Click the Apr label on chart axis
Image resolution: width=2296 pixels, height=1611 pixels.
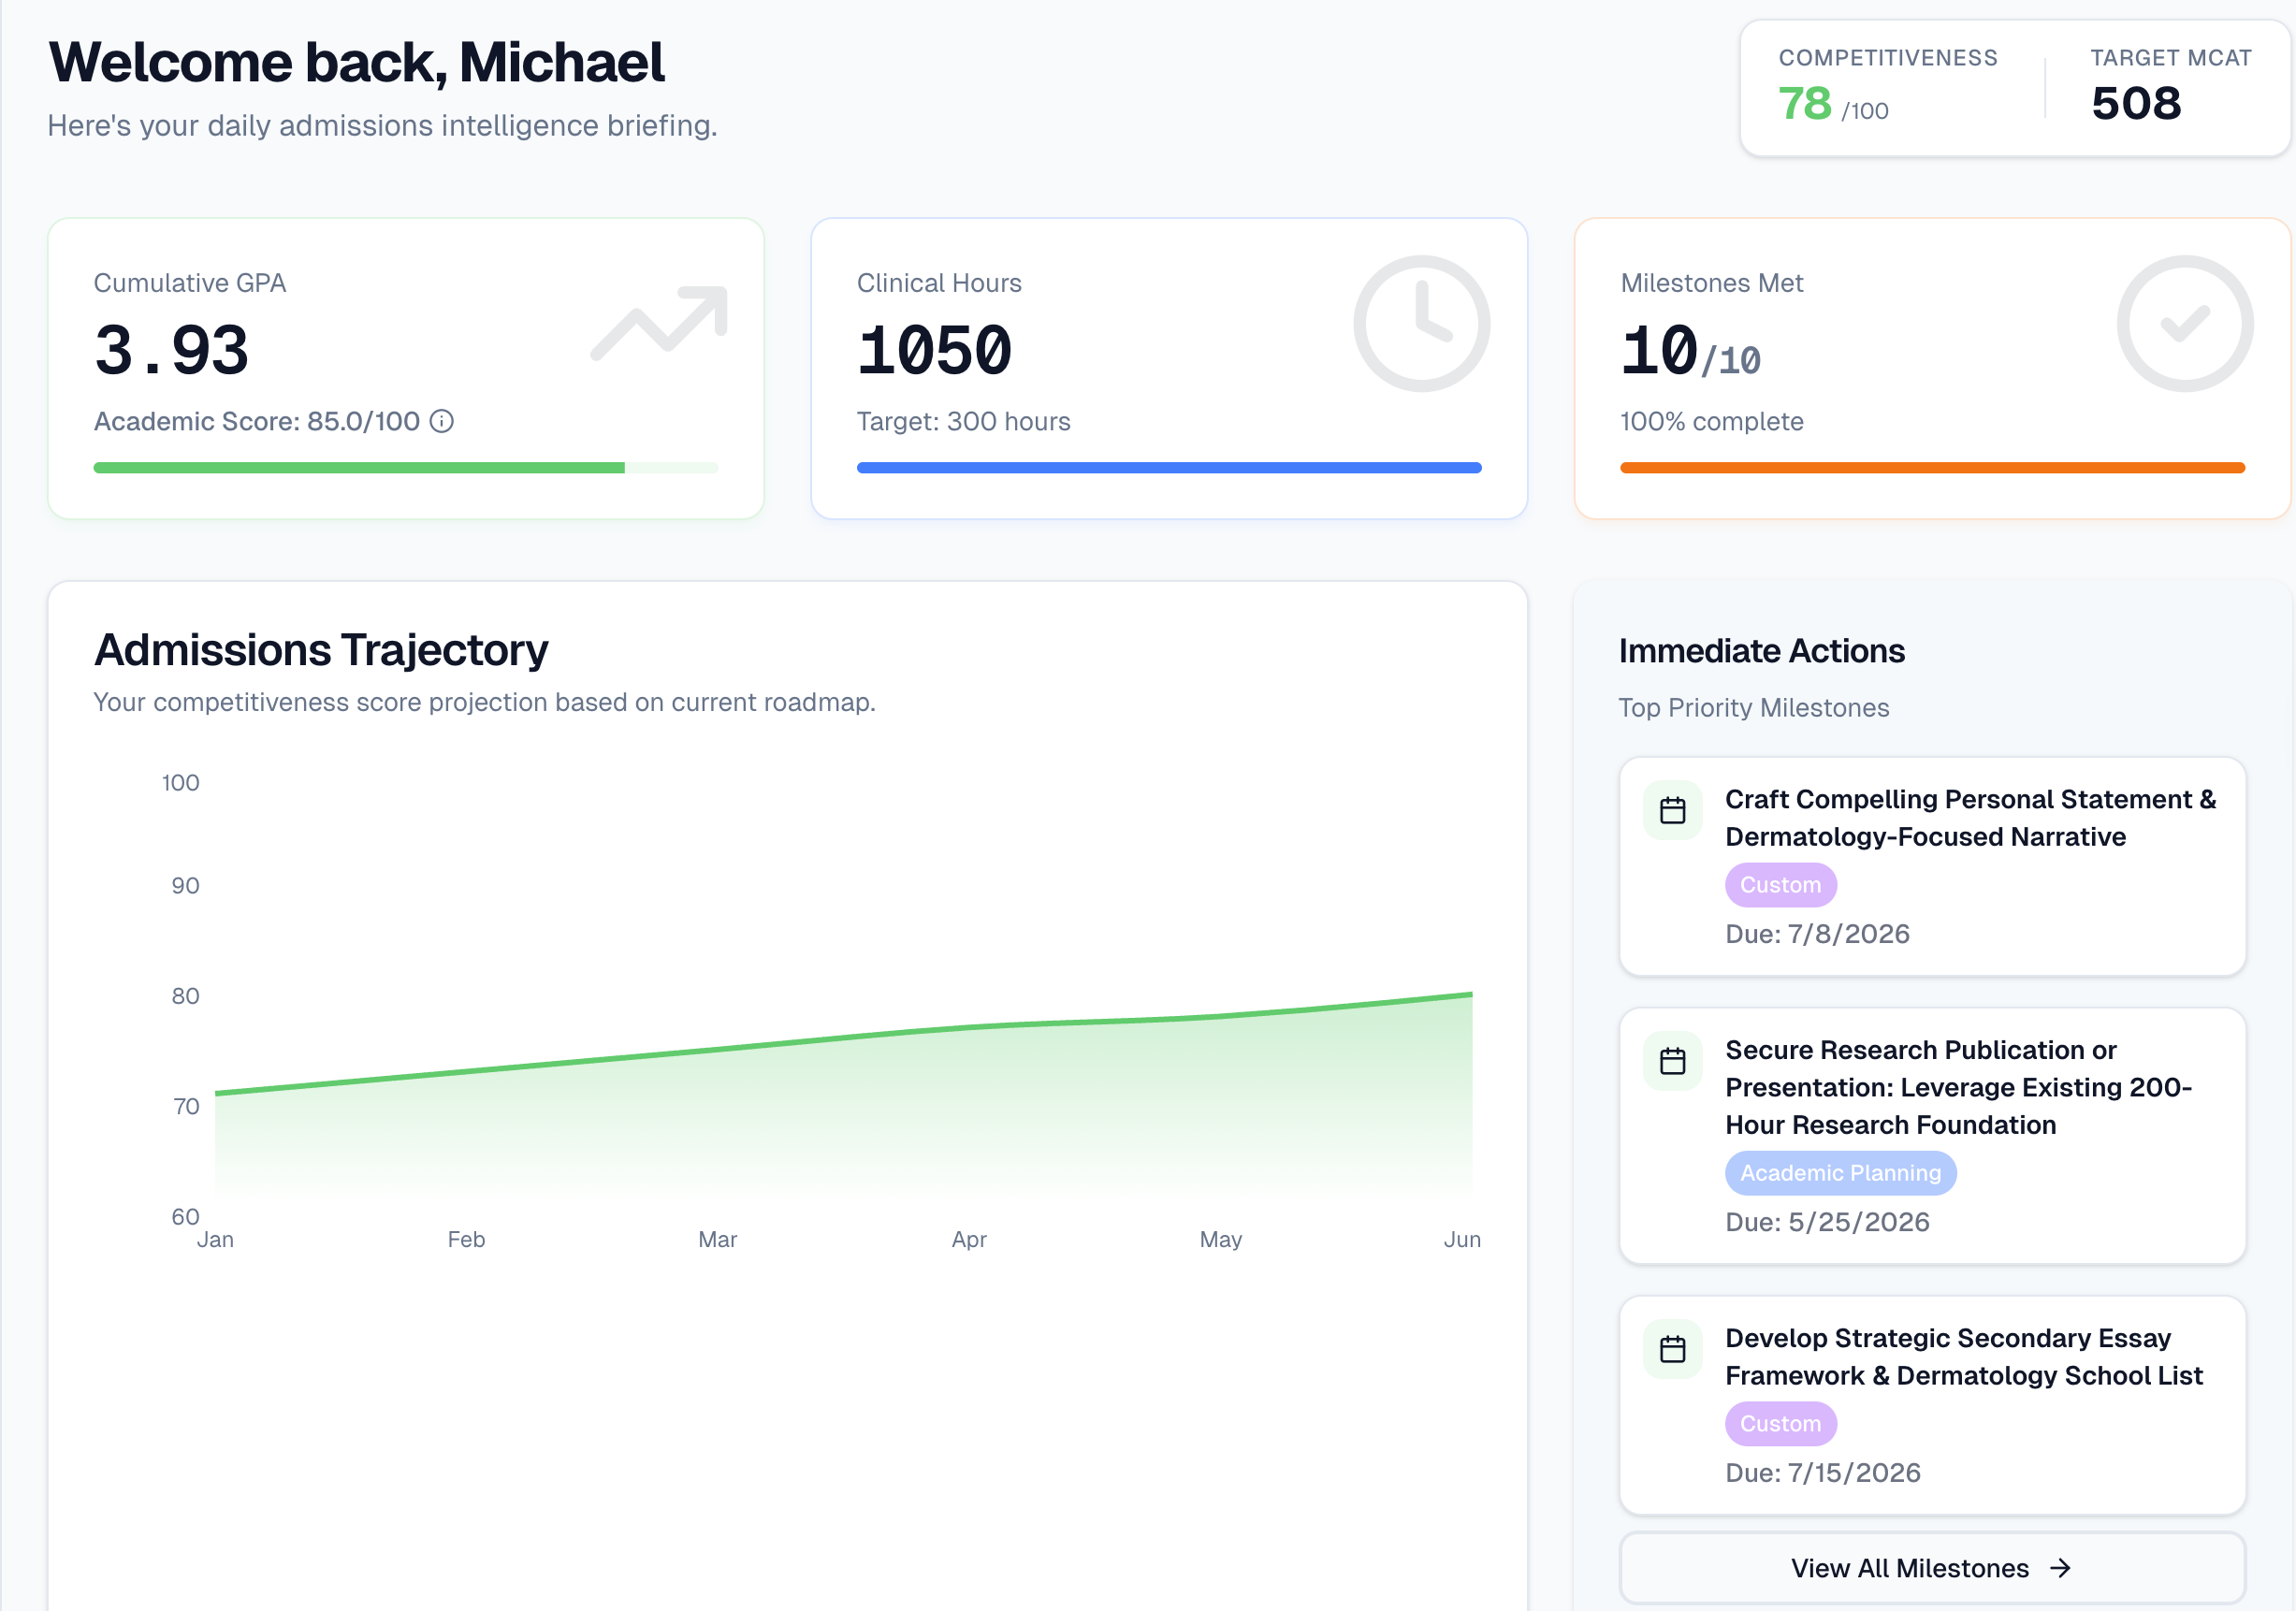point(969,1240)
